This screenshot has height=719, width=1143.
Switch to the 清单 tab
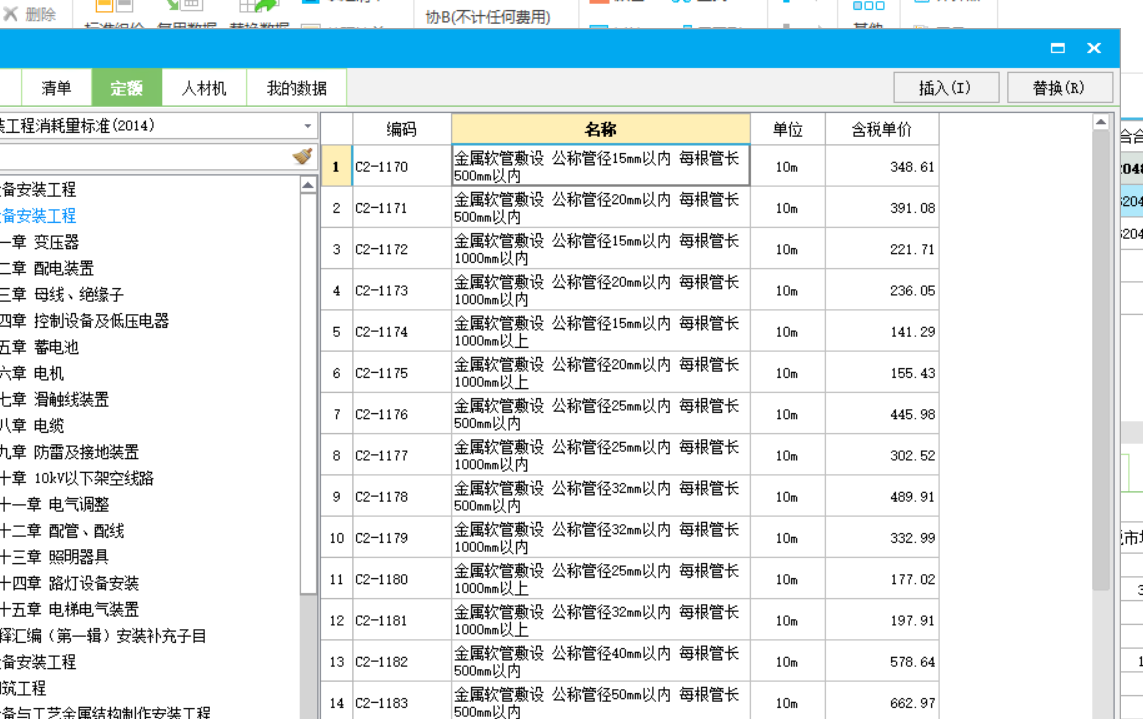[x=55, y=87]
